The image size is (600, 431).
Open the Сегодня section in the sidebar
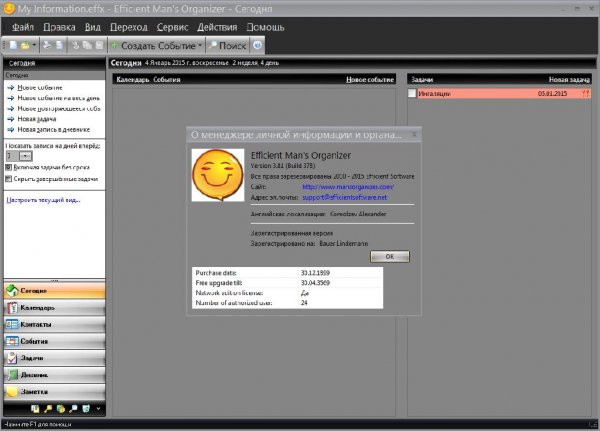[x=52, y=290]
